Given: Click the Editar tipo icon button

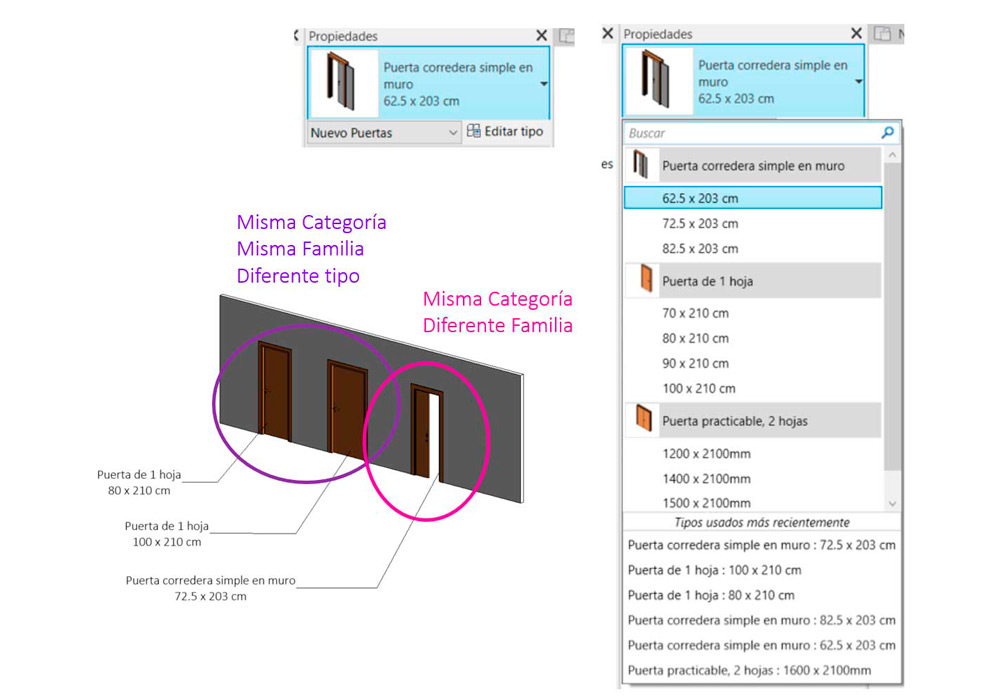Looking at the screenshot, I should 474,132.
